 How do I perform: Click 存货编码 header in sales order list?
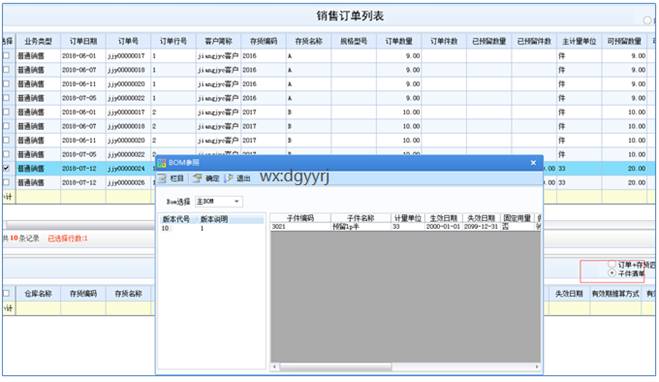pyautogui.click(x=264, y=41)
